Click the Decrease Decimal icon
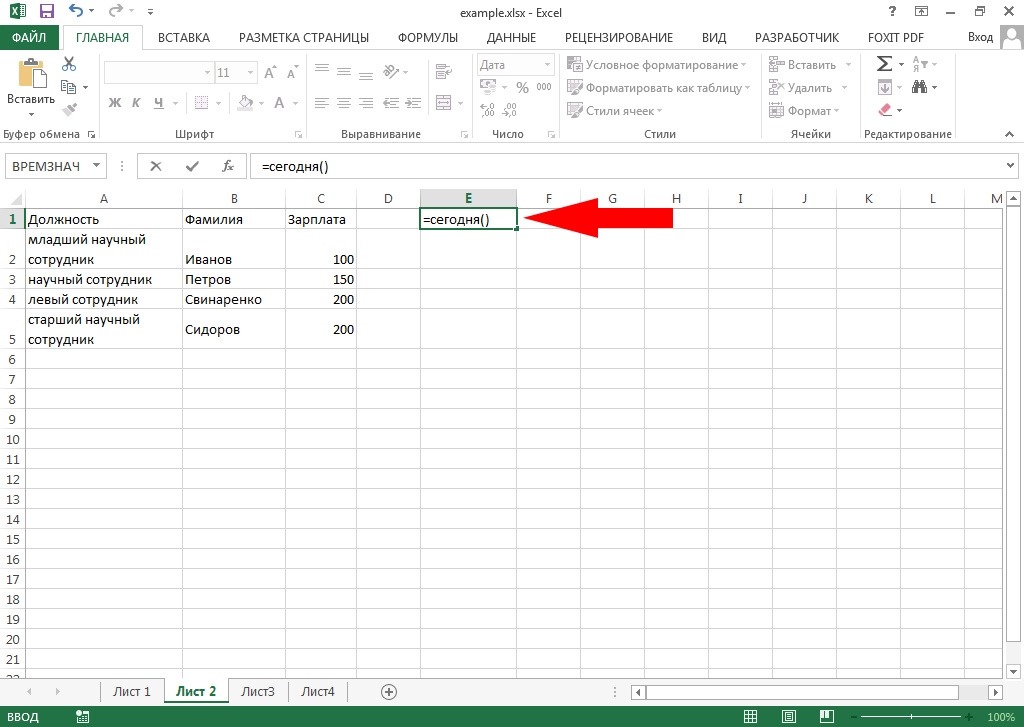The width and height of the screenshot is (1024, 727). [510, 110]
